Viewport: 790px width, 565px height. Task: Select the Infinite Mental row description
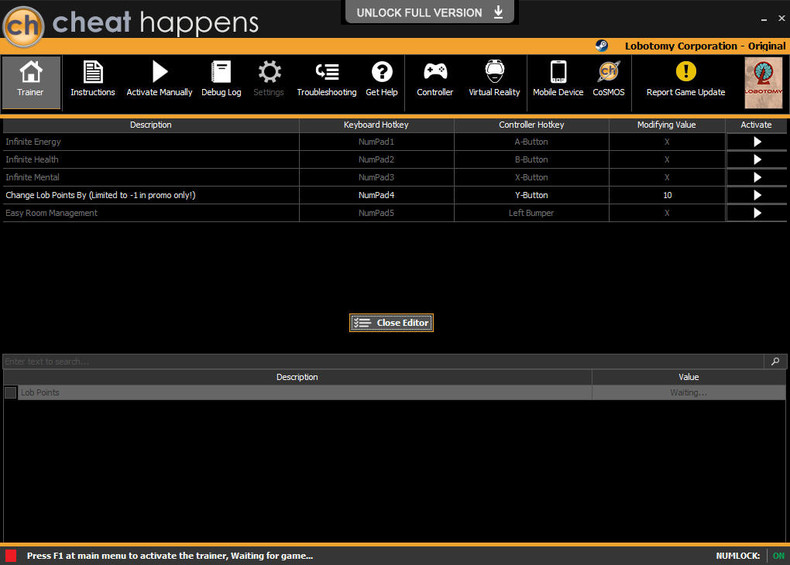click(151, 177)
